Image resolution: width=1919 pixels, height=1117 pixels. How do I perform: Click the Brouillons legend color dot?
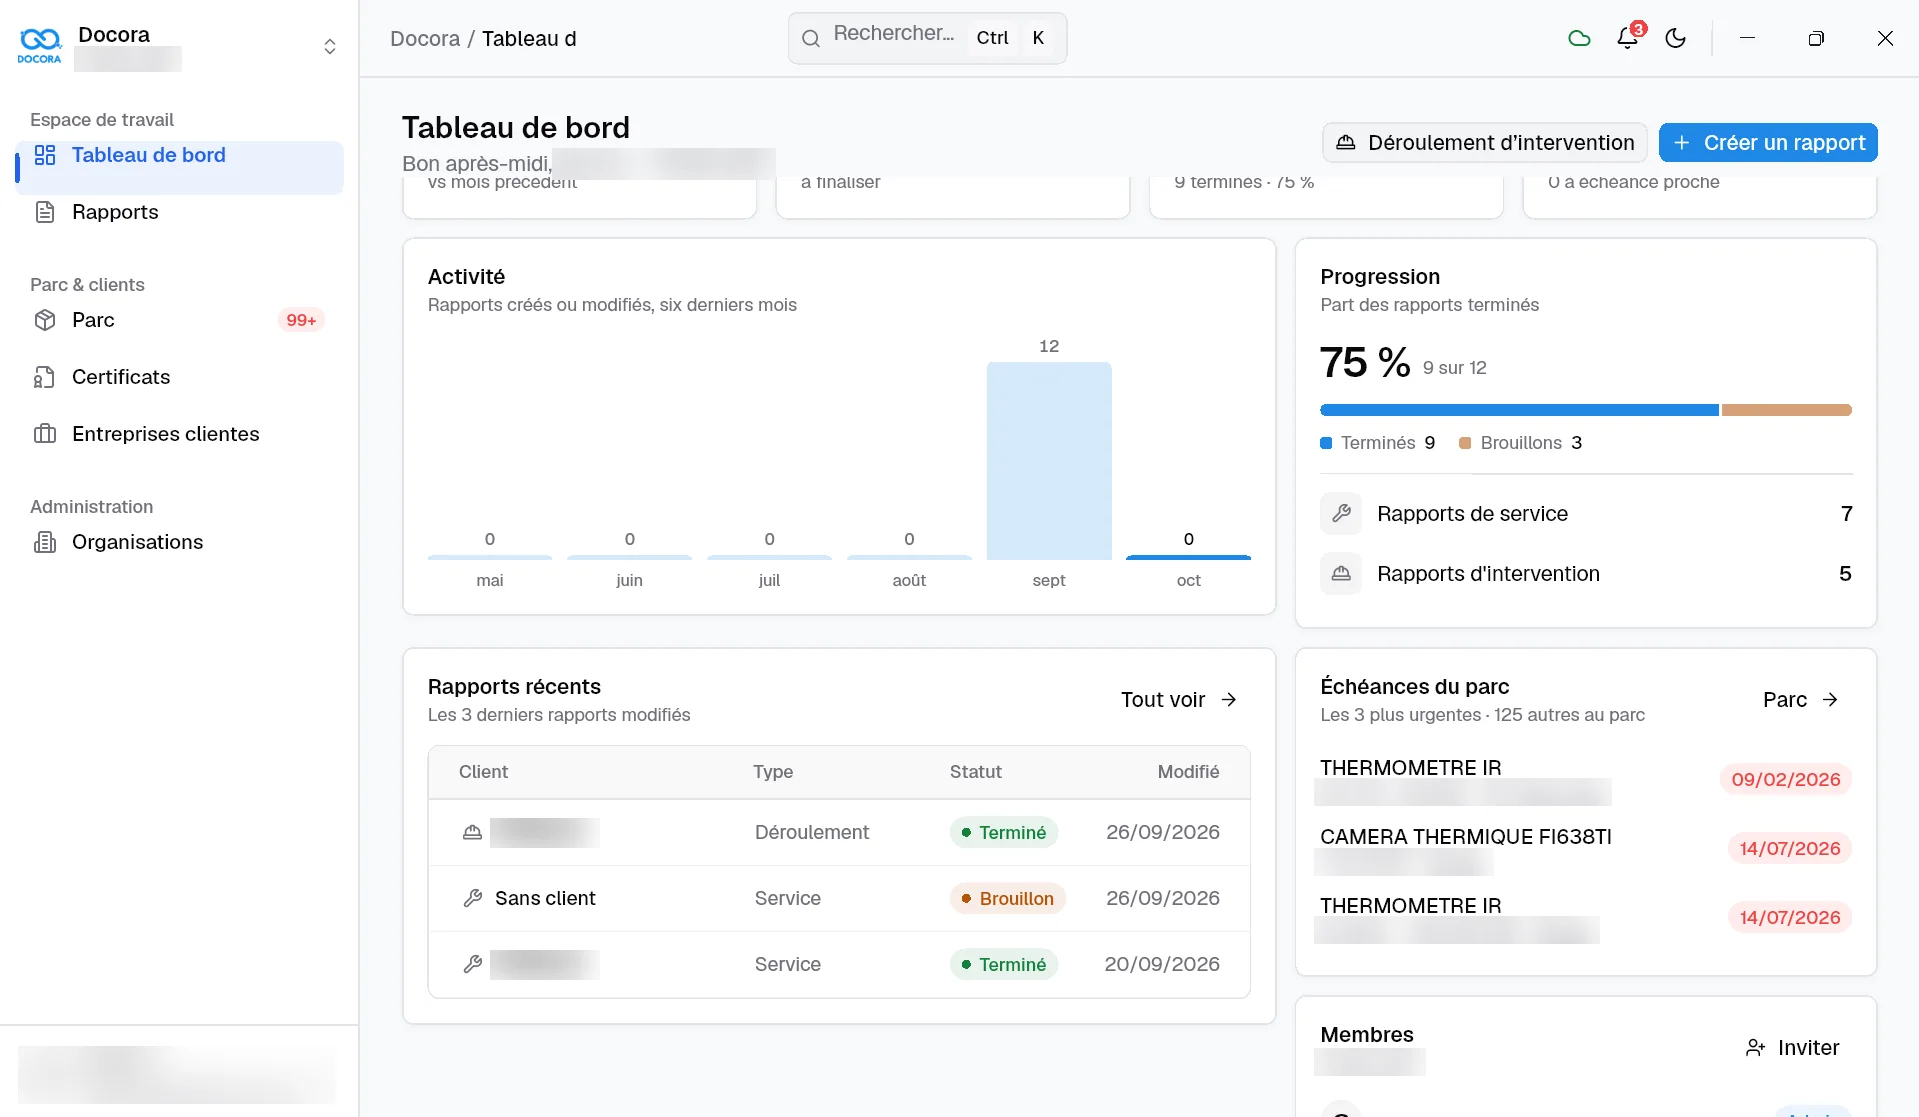pyautogui.click(x=1465, y=443)
